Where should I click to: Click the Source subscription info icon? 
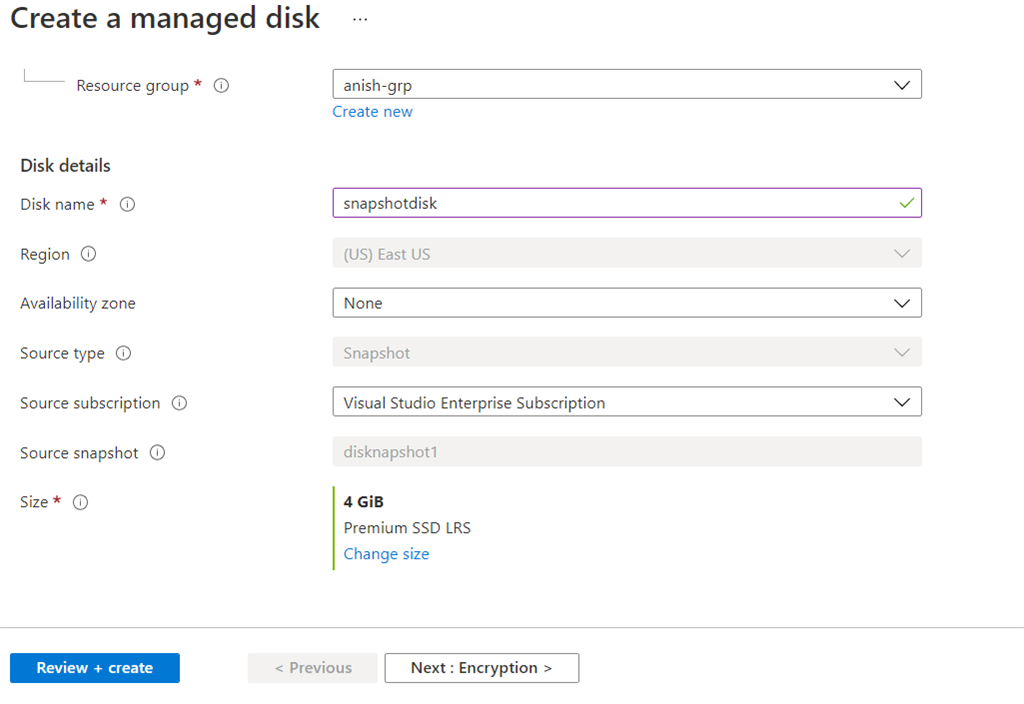[x=179, y=403]
